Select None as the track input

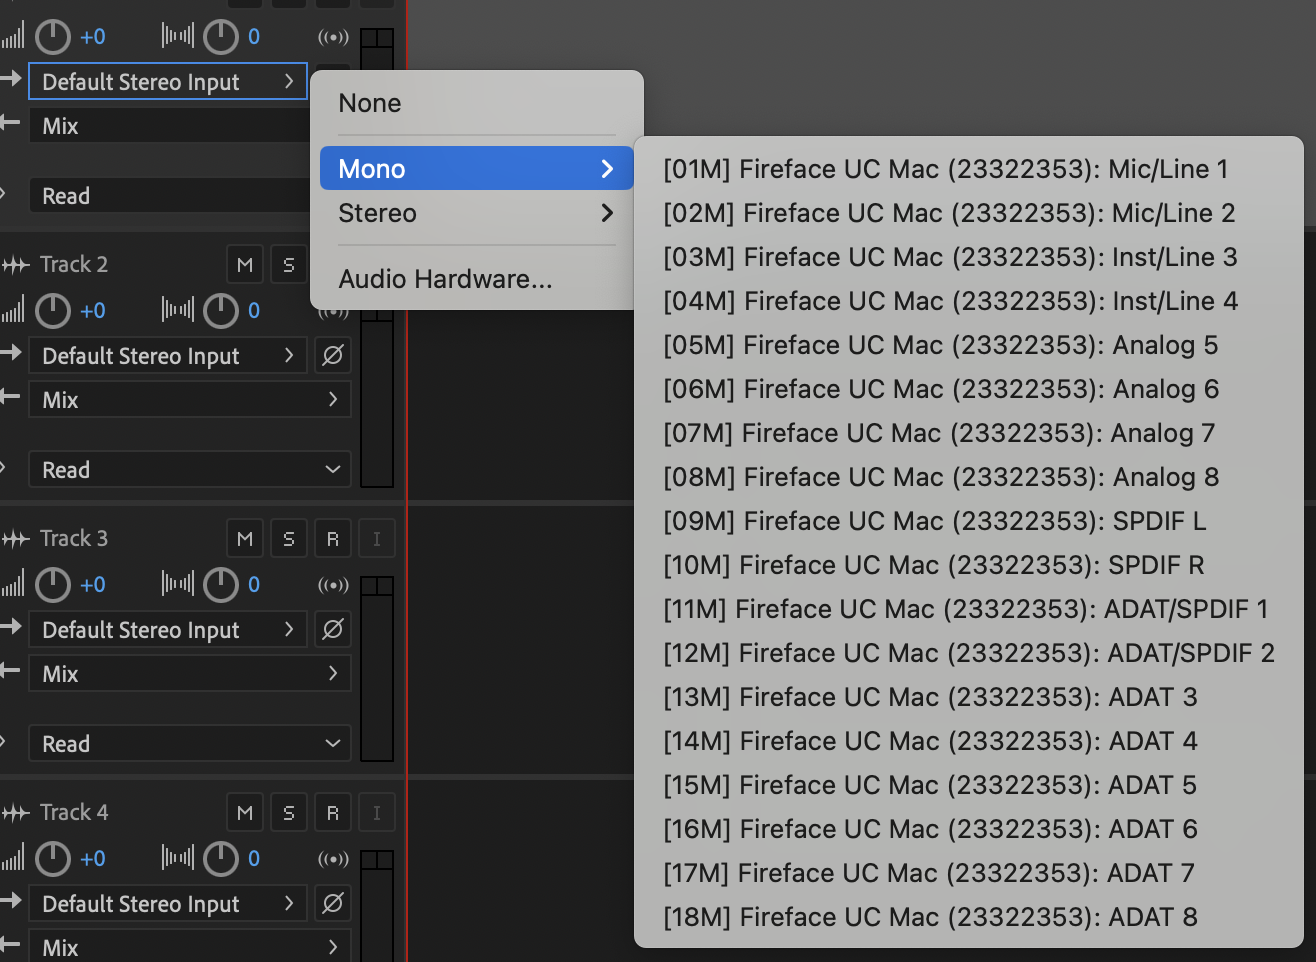tap(370, 103)
